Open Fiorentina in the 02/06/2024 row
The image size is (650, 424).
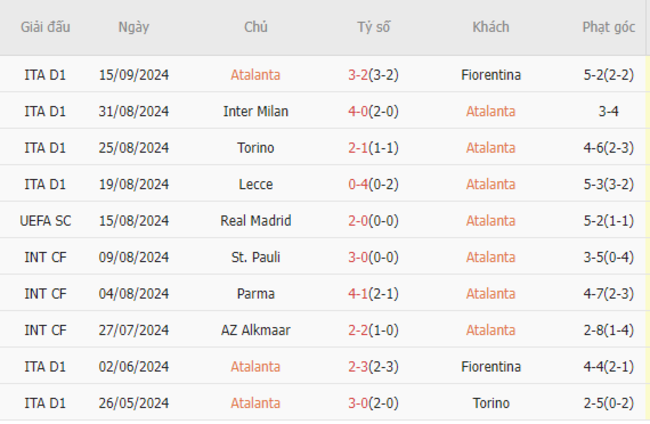491,367
